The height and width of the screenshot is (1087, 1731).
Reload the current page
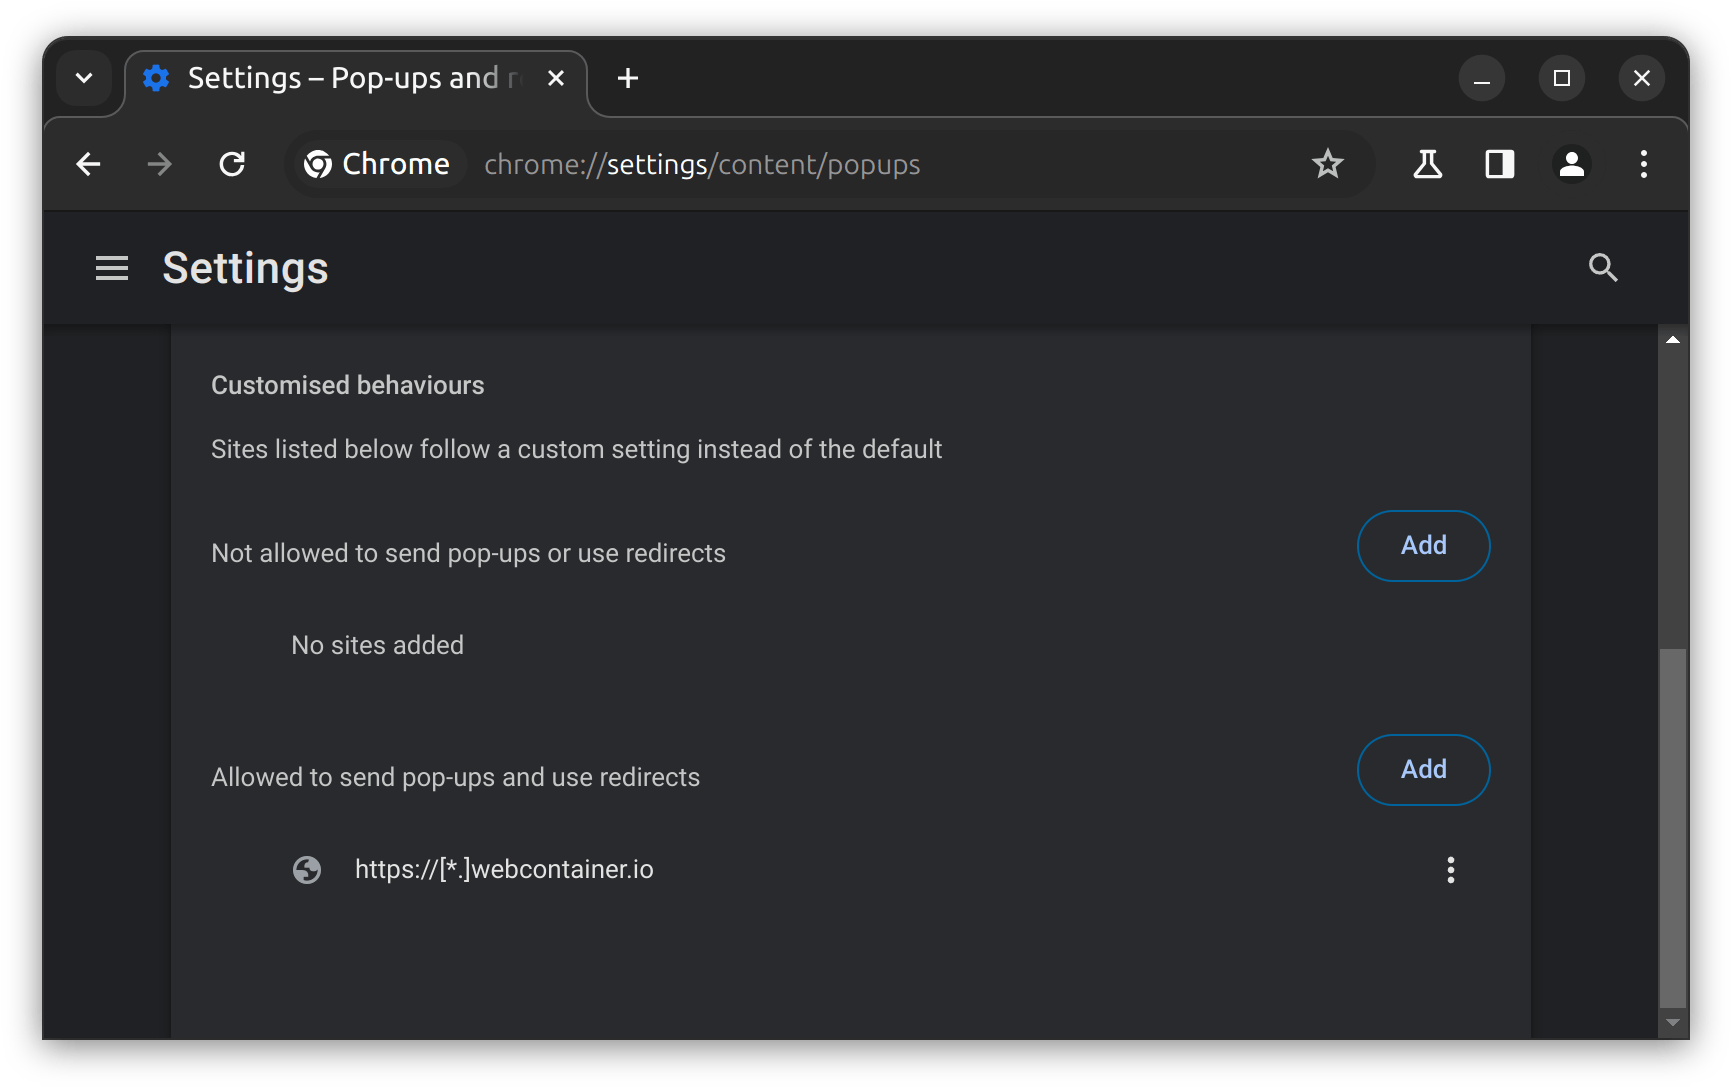coord(232,164)
